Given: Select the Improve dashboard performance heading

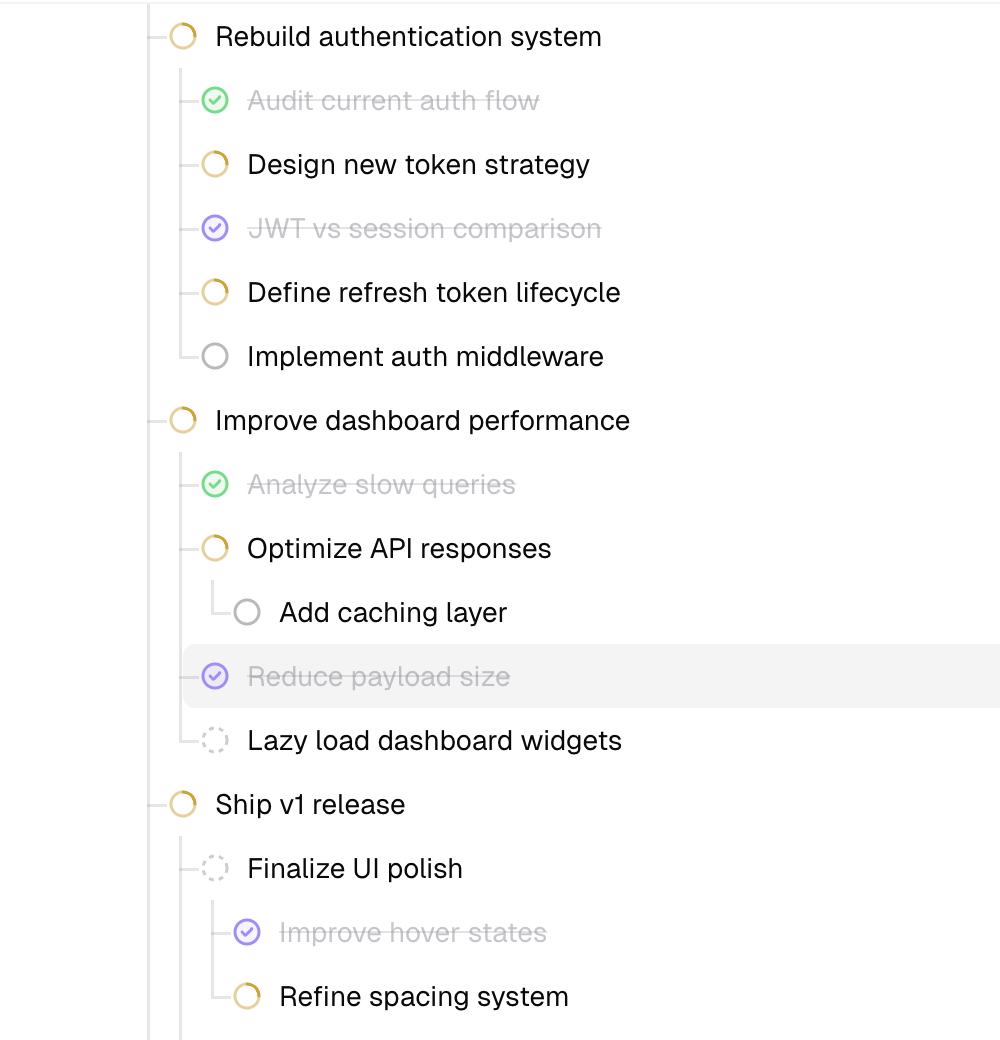Looking at the screenshot, I should [x=422, y=420].
